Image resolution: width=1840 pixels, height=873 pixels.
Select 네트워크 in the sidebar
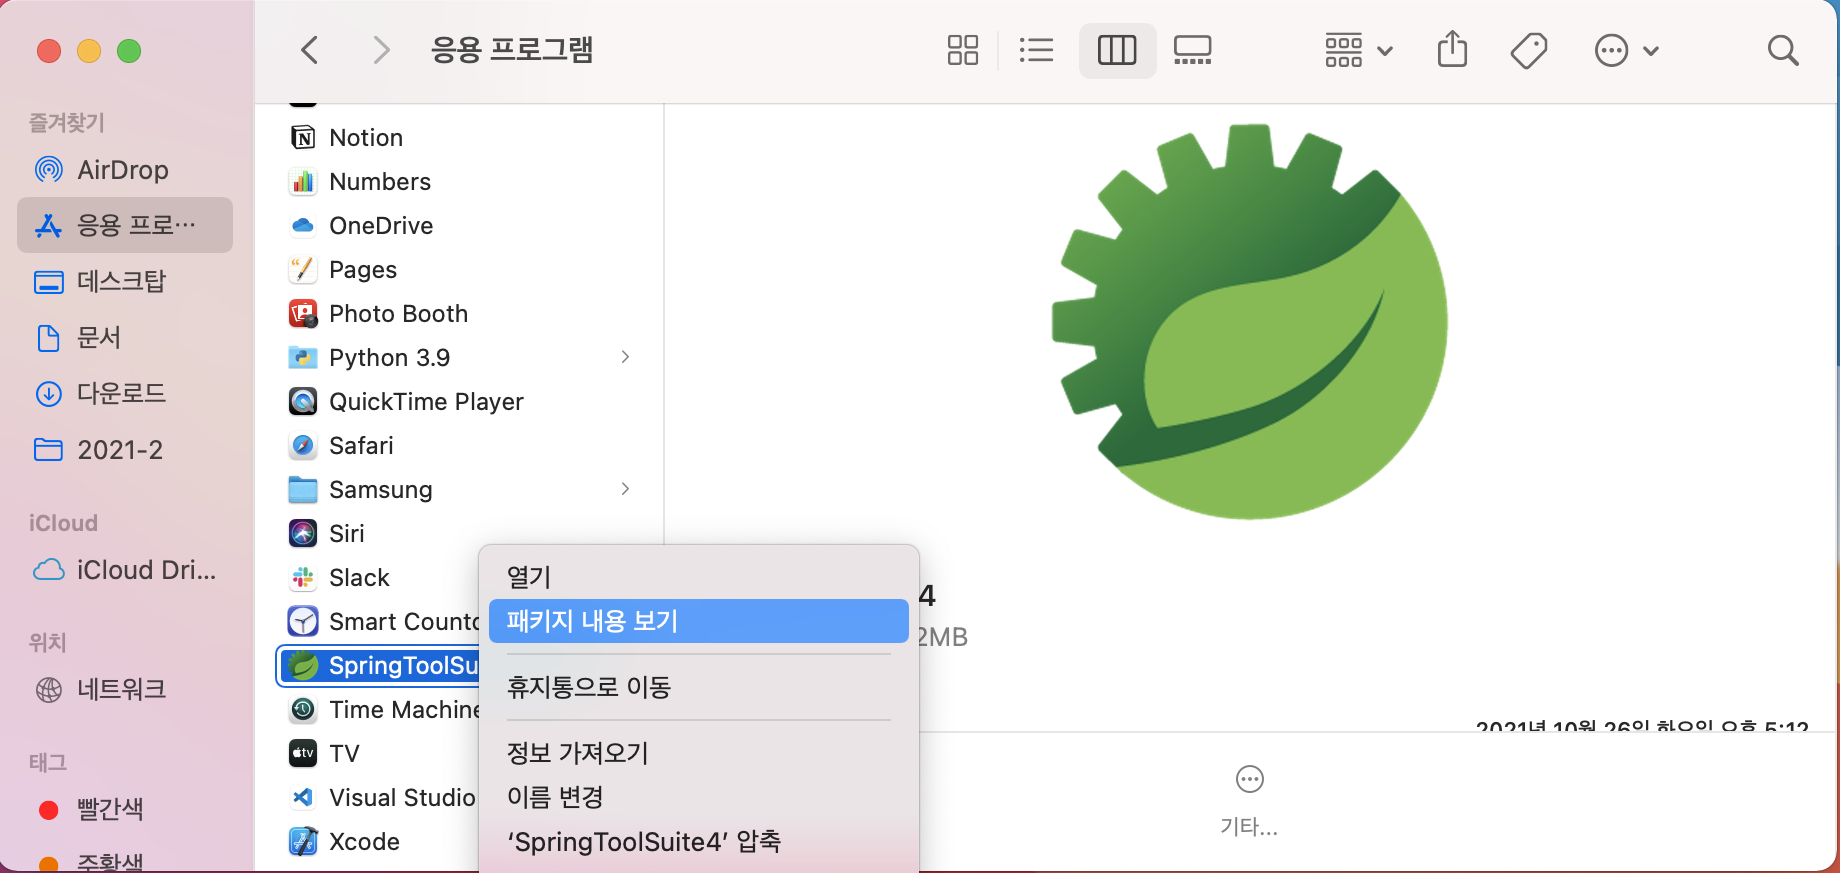pos(125,690)
